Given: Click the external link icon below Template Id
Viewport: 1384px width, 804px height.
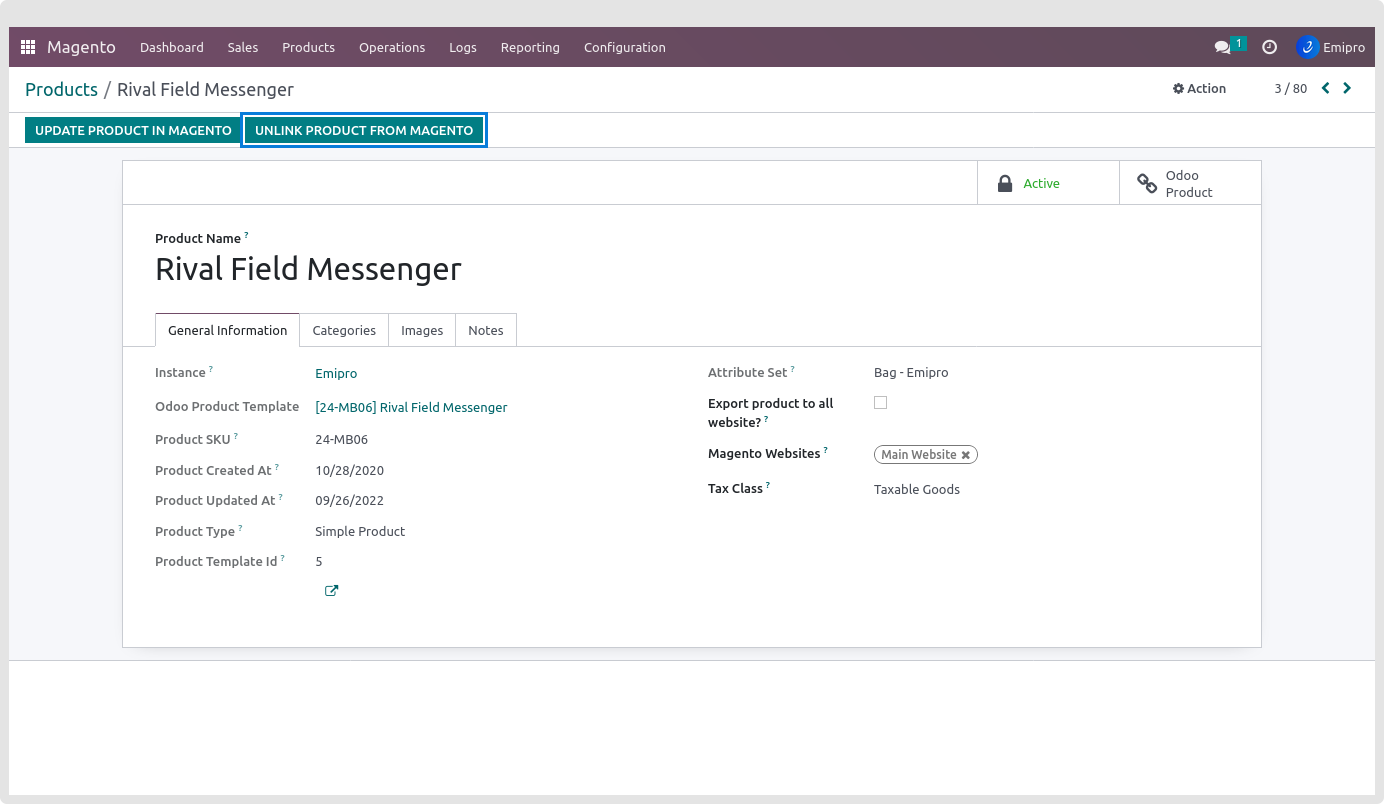Looking at the screenshot, I should [331, 591].
